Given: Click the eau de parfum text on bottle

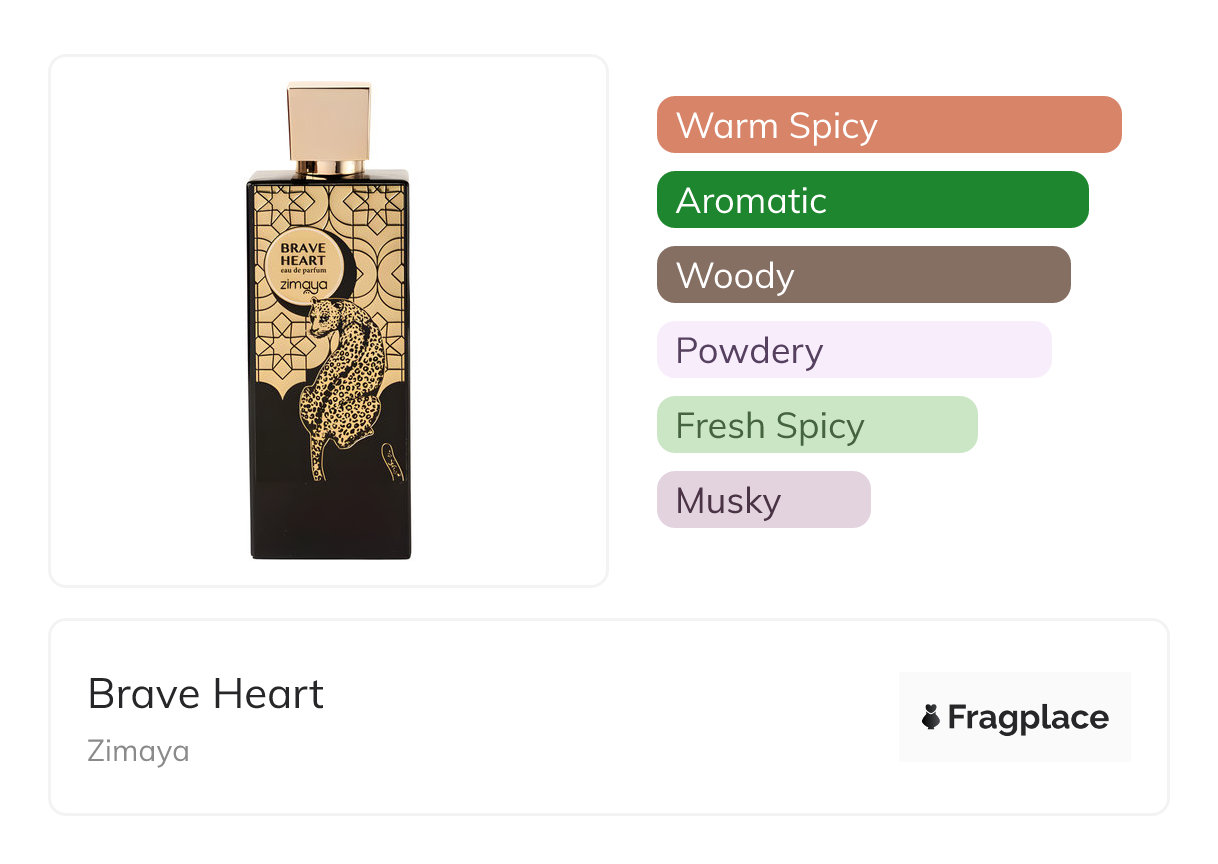Looking at the screenshot, I should tap(303, 272).
